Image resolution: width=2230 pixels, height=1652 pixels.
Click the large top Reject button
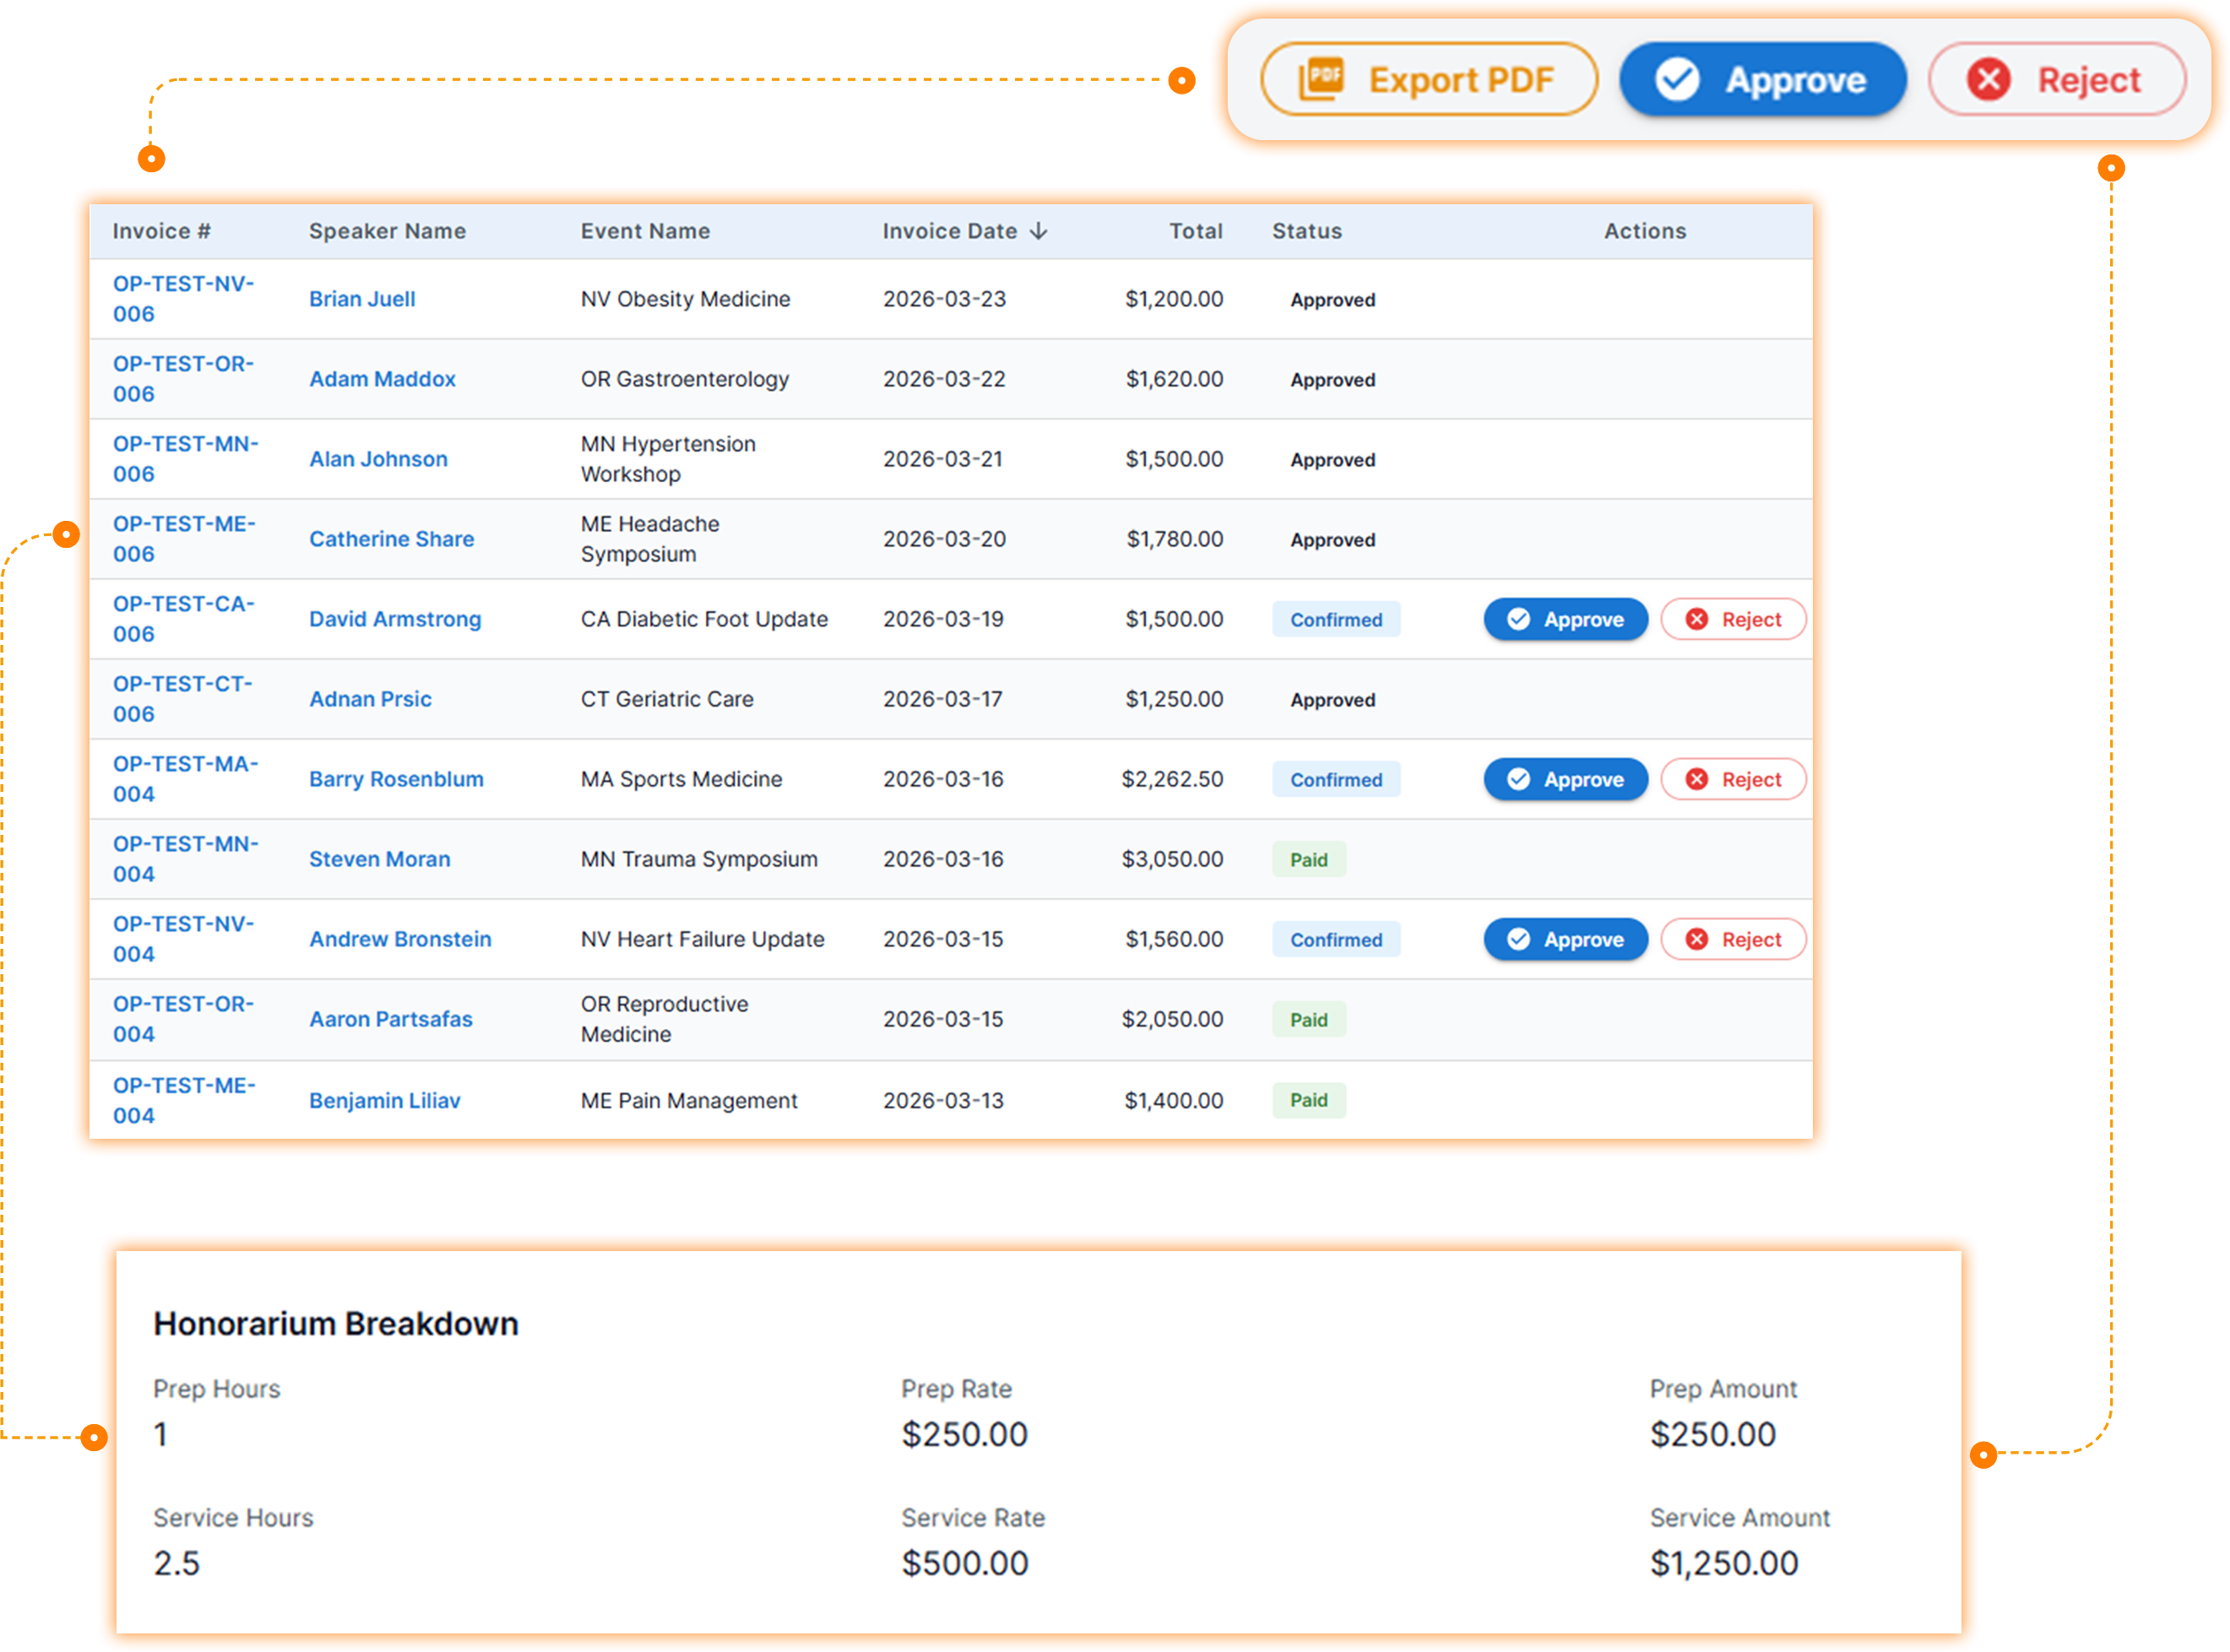click(x=2055, y=79)
